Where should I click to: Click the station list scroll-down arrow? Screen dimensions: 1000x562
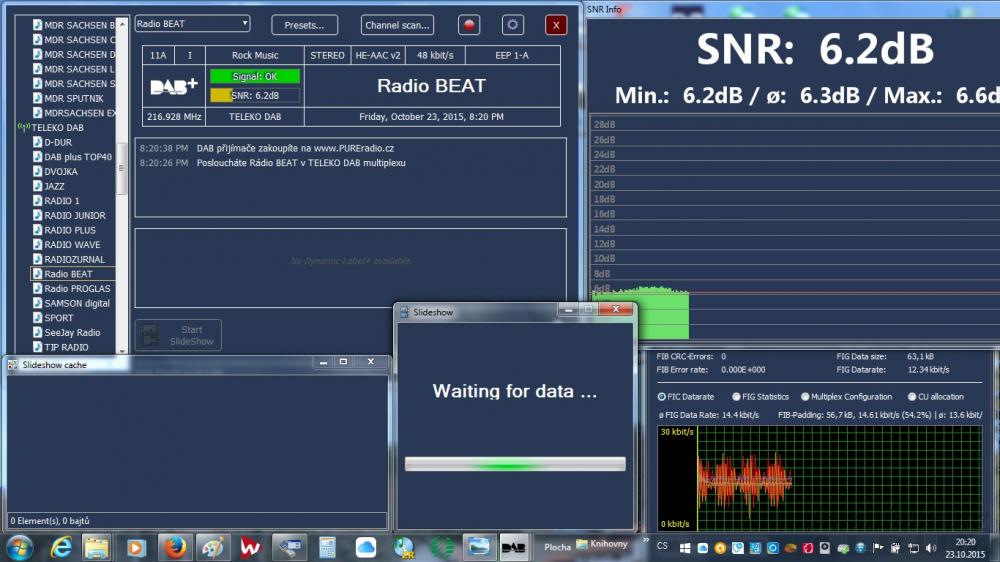(122, 350)
